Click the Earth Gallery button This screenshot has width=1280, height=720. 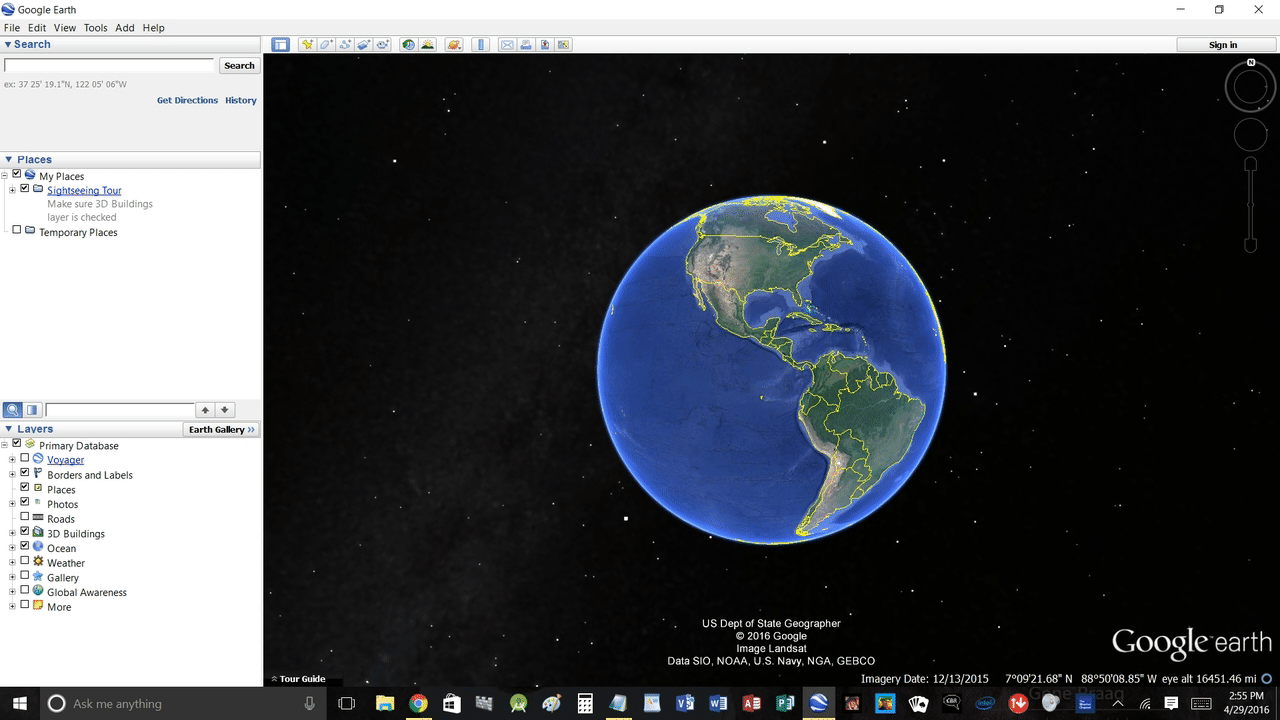point(221,429)
